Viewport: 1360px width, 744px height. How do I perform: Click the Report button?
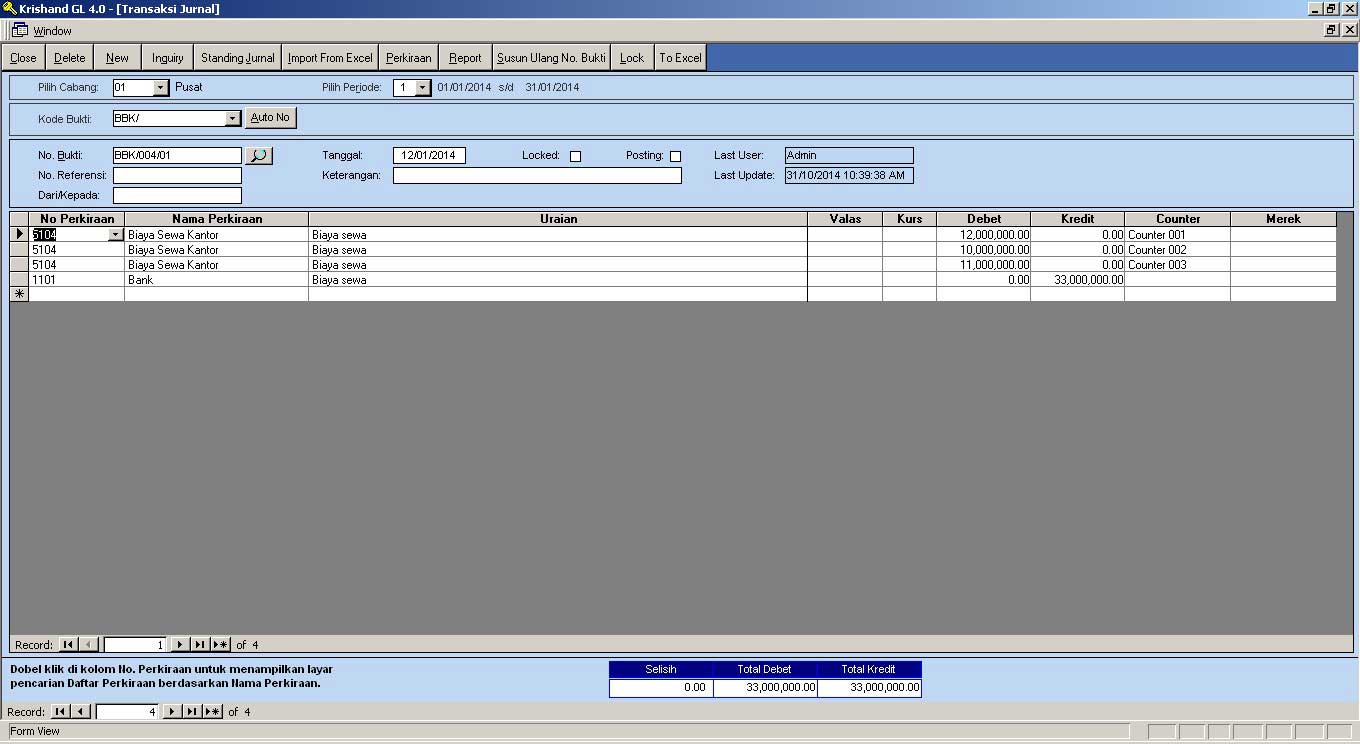tap(465, 58)
